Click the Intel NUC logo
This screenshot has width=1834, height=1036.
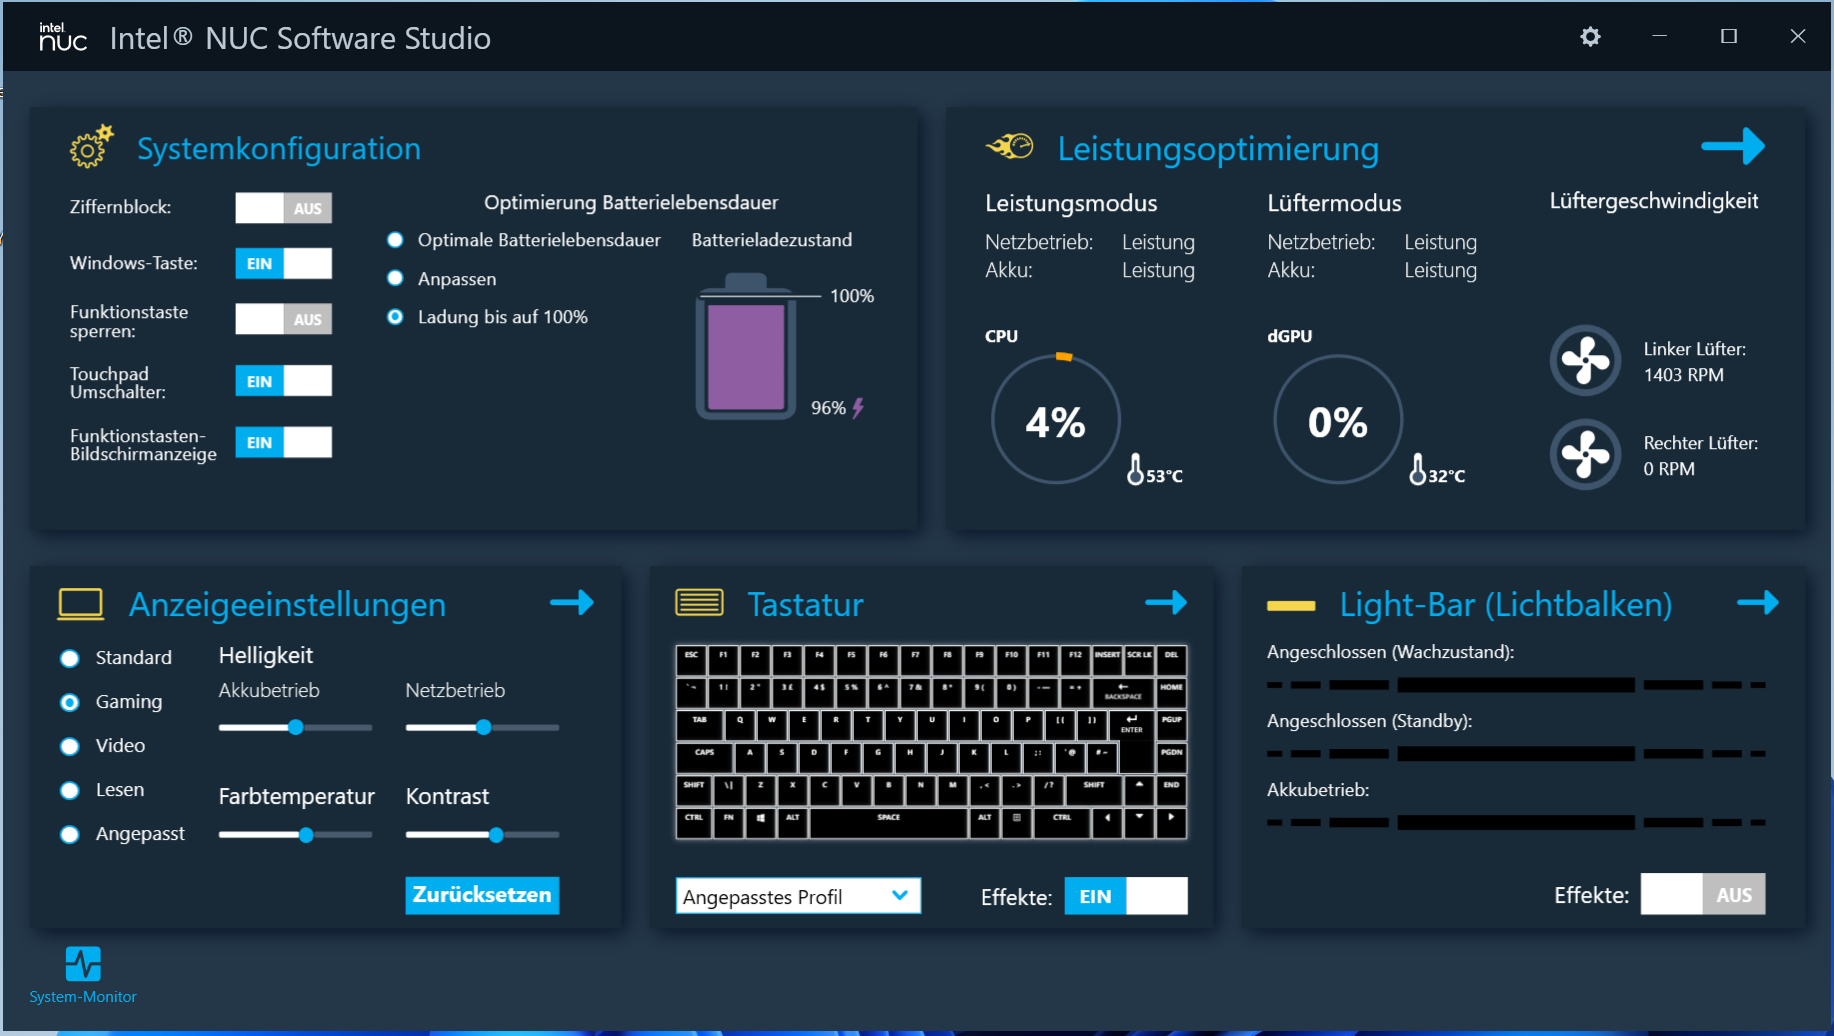click(x=63, y=37)
